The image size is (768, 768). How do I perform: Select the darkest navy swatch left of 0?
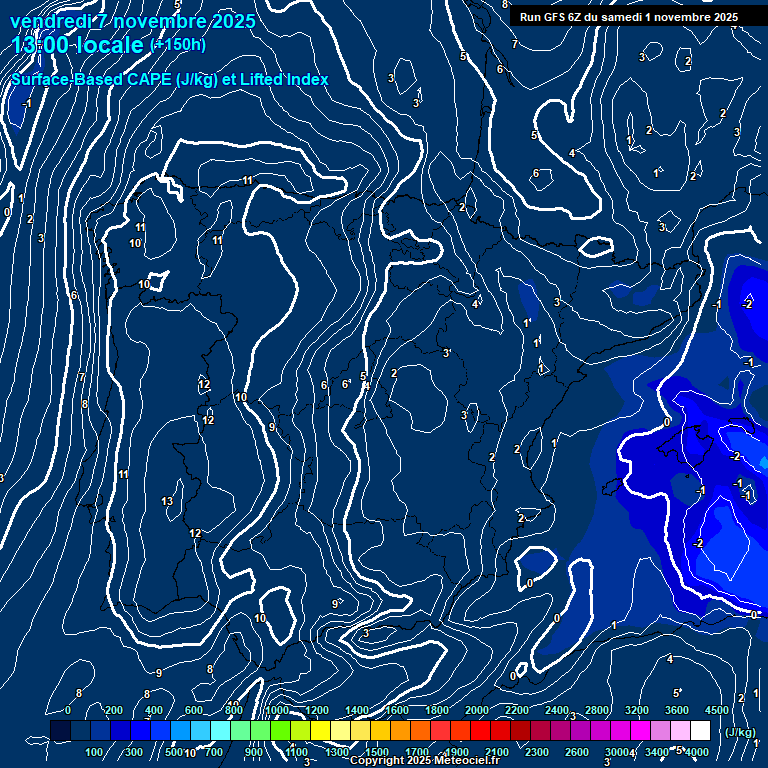[x=60, y=730]
